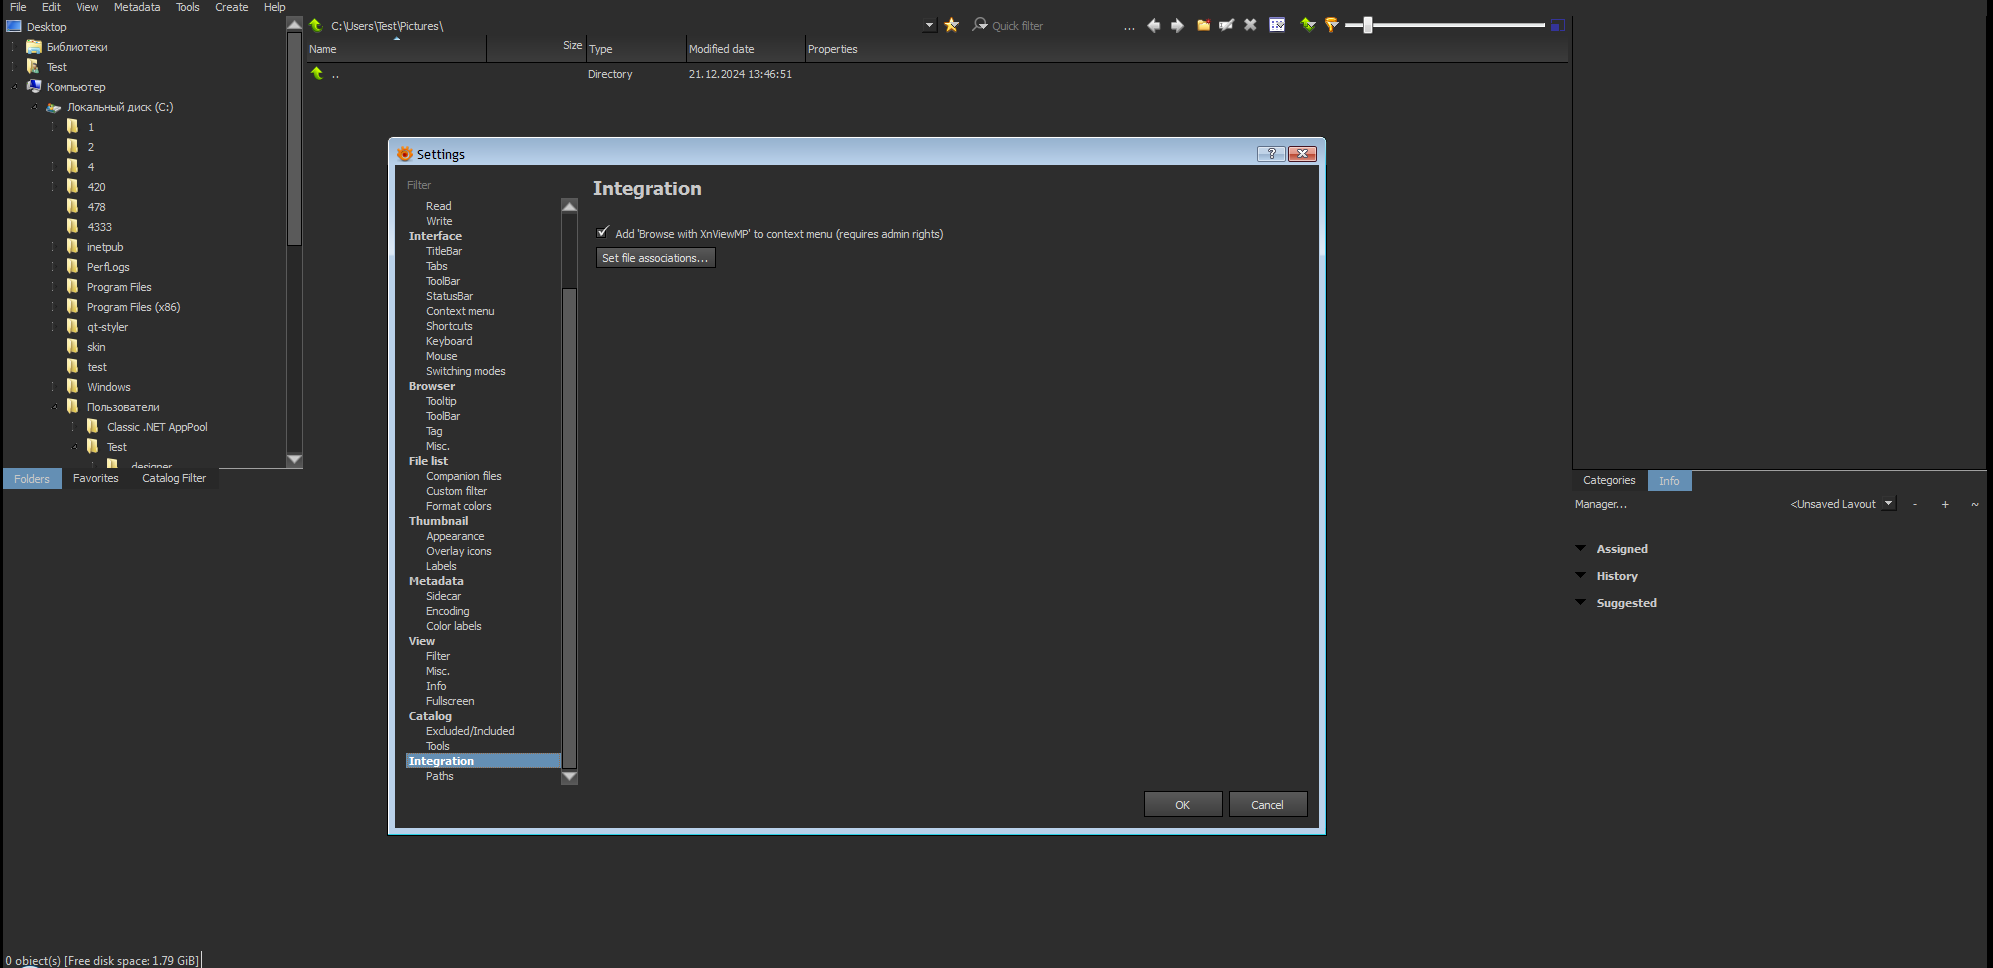This screenshot has height=968, width=1993.
Task: Click the Back arrow navigation icon
Action: point(1154,25)
